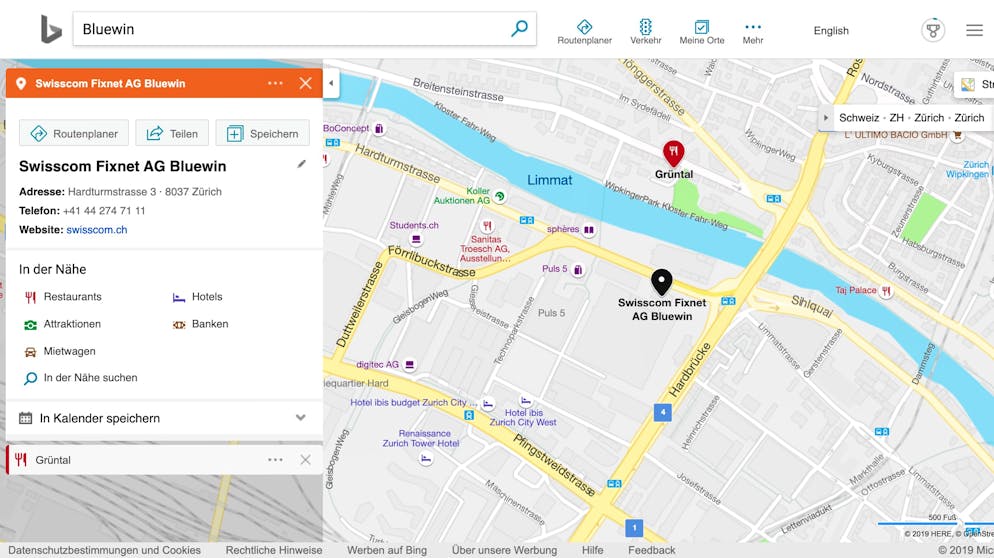The height and width of the screenshot is (558, 994).
Task: Open the rewards medal icon
Action: click(x=933, y=30)
